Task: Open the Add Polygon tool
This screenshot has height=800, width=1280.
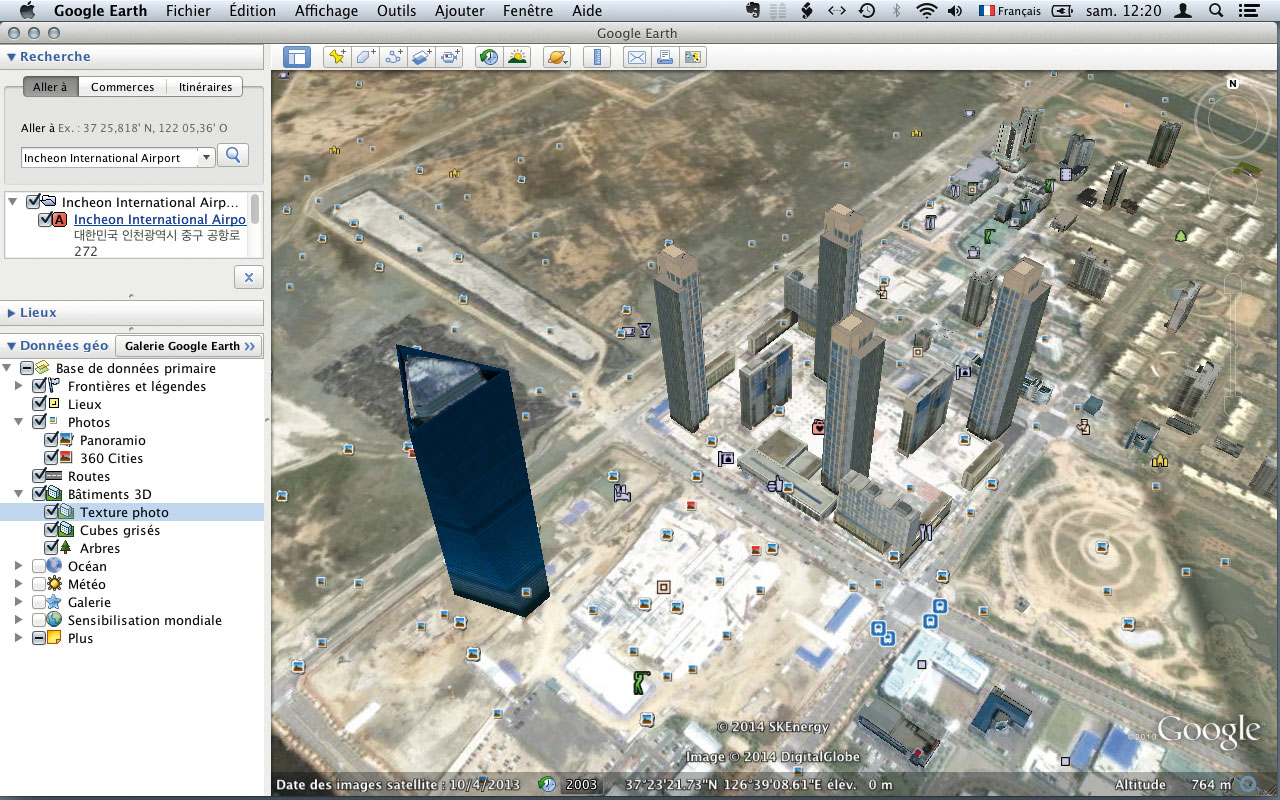Action: (365, 57)
